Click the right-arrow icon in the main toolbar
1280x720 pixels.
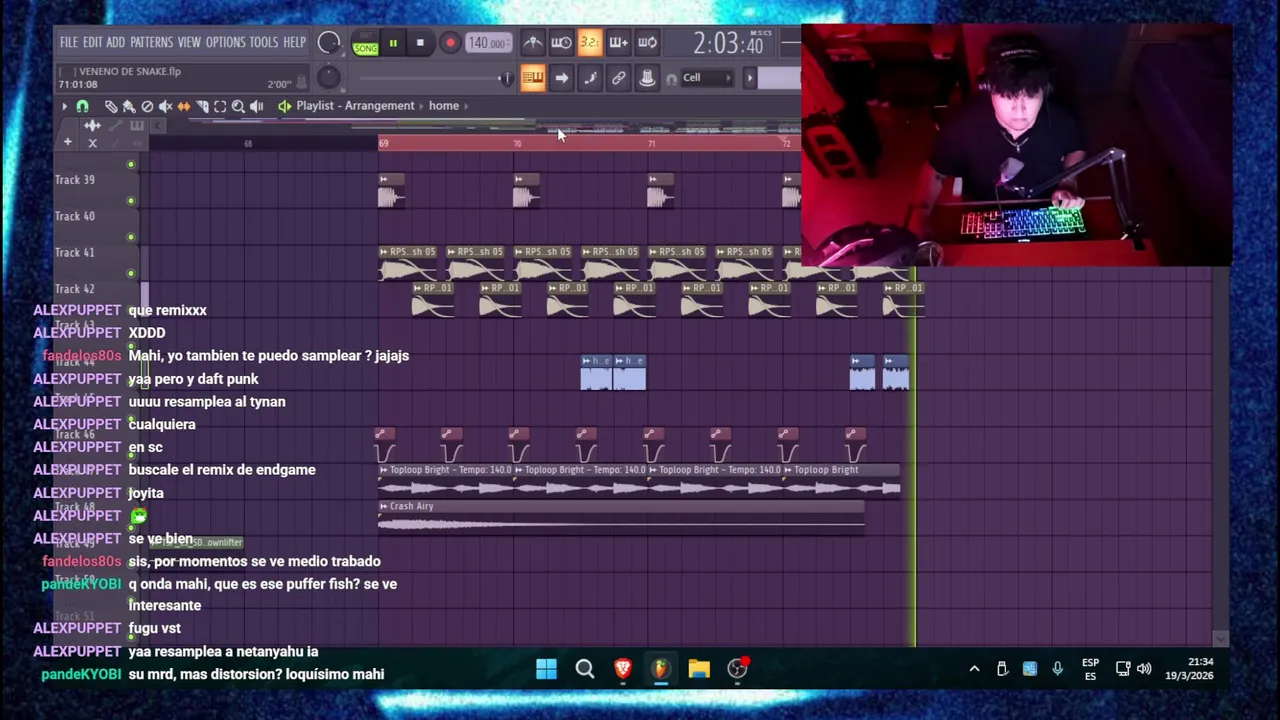(561, 78)
